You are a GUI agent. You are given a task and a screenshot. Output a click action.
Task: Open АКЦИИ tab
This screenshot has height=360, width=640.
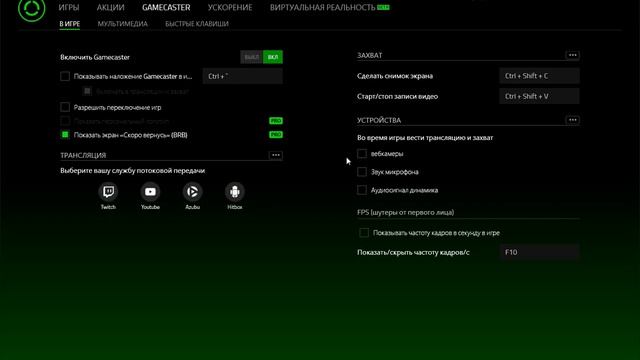pos(111,7)
